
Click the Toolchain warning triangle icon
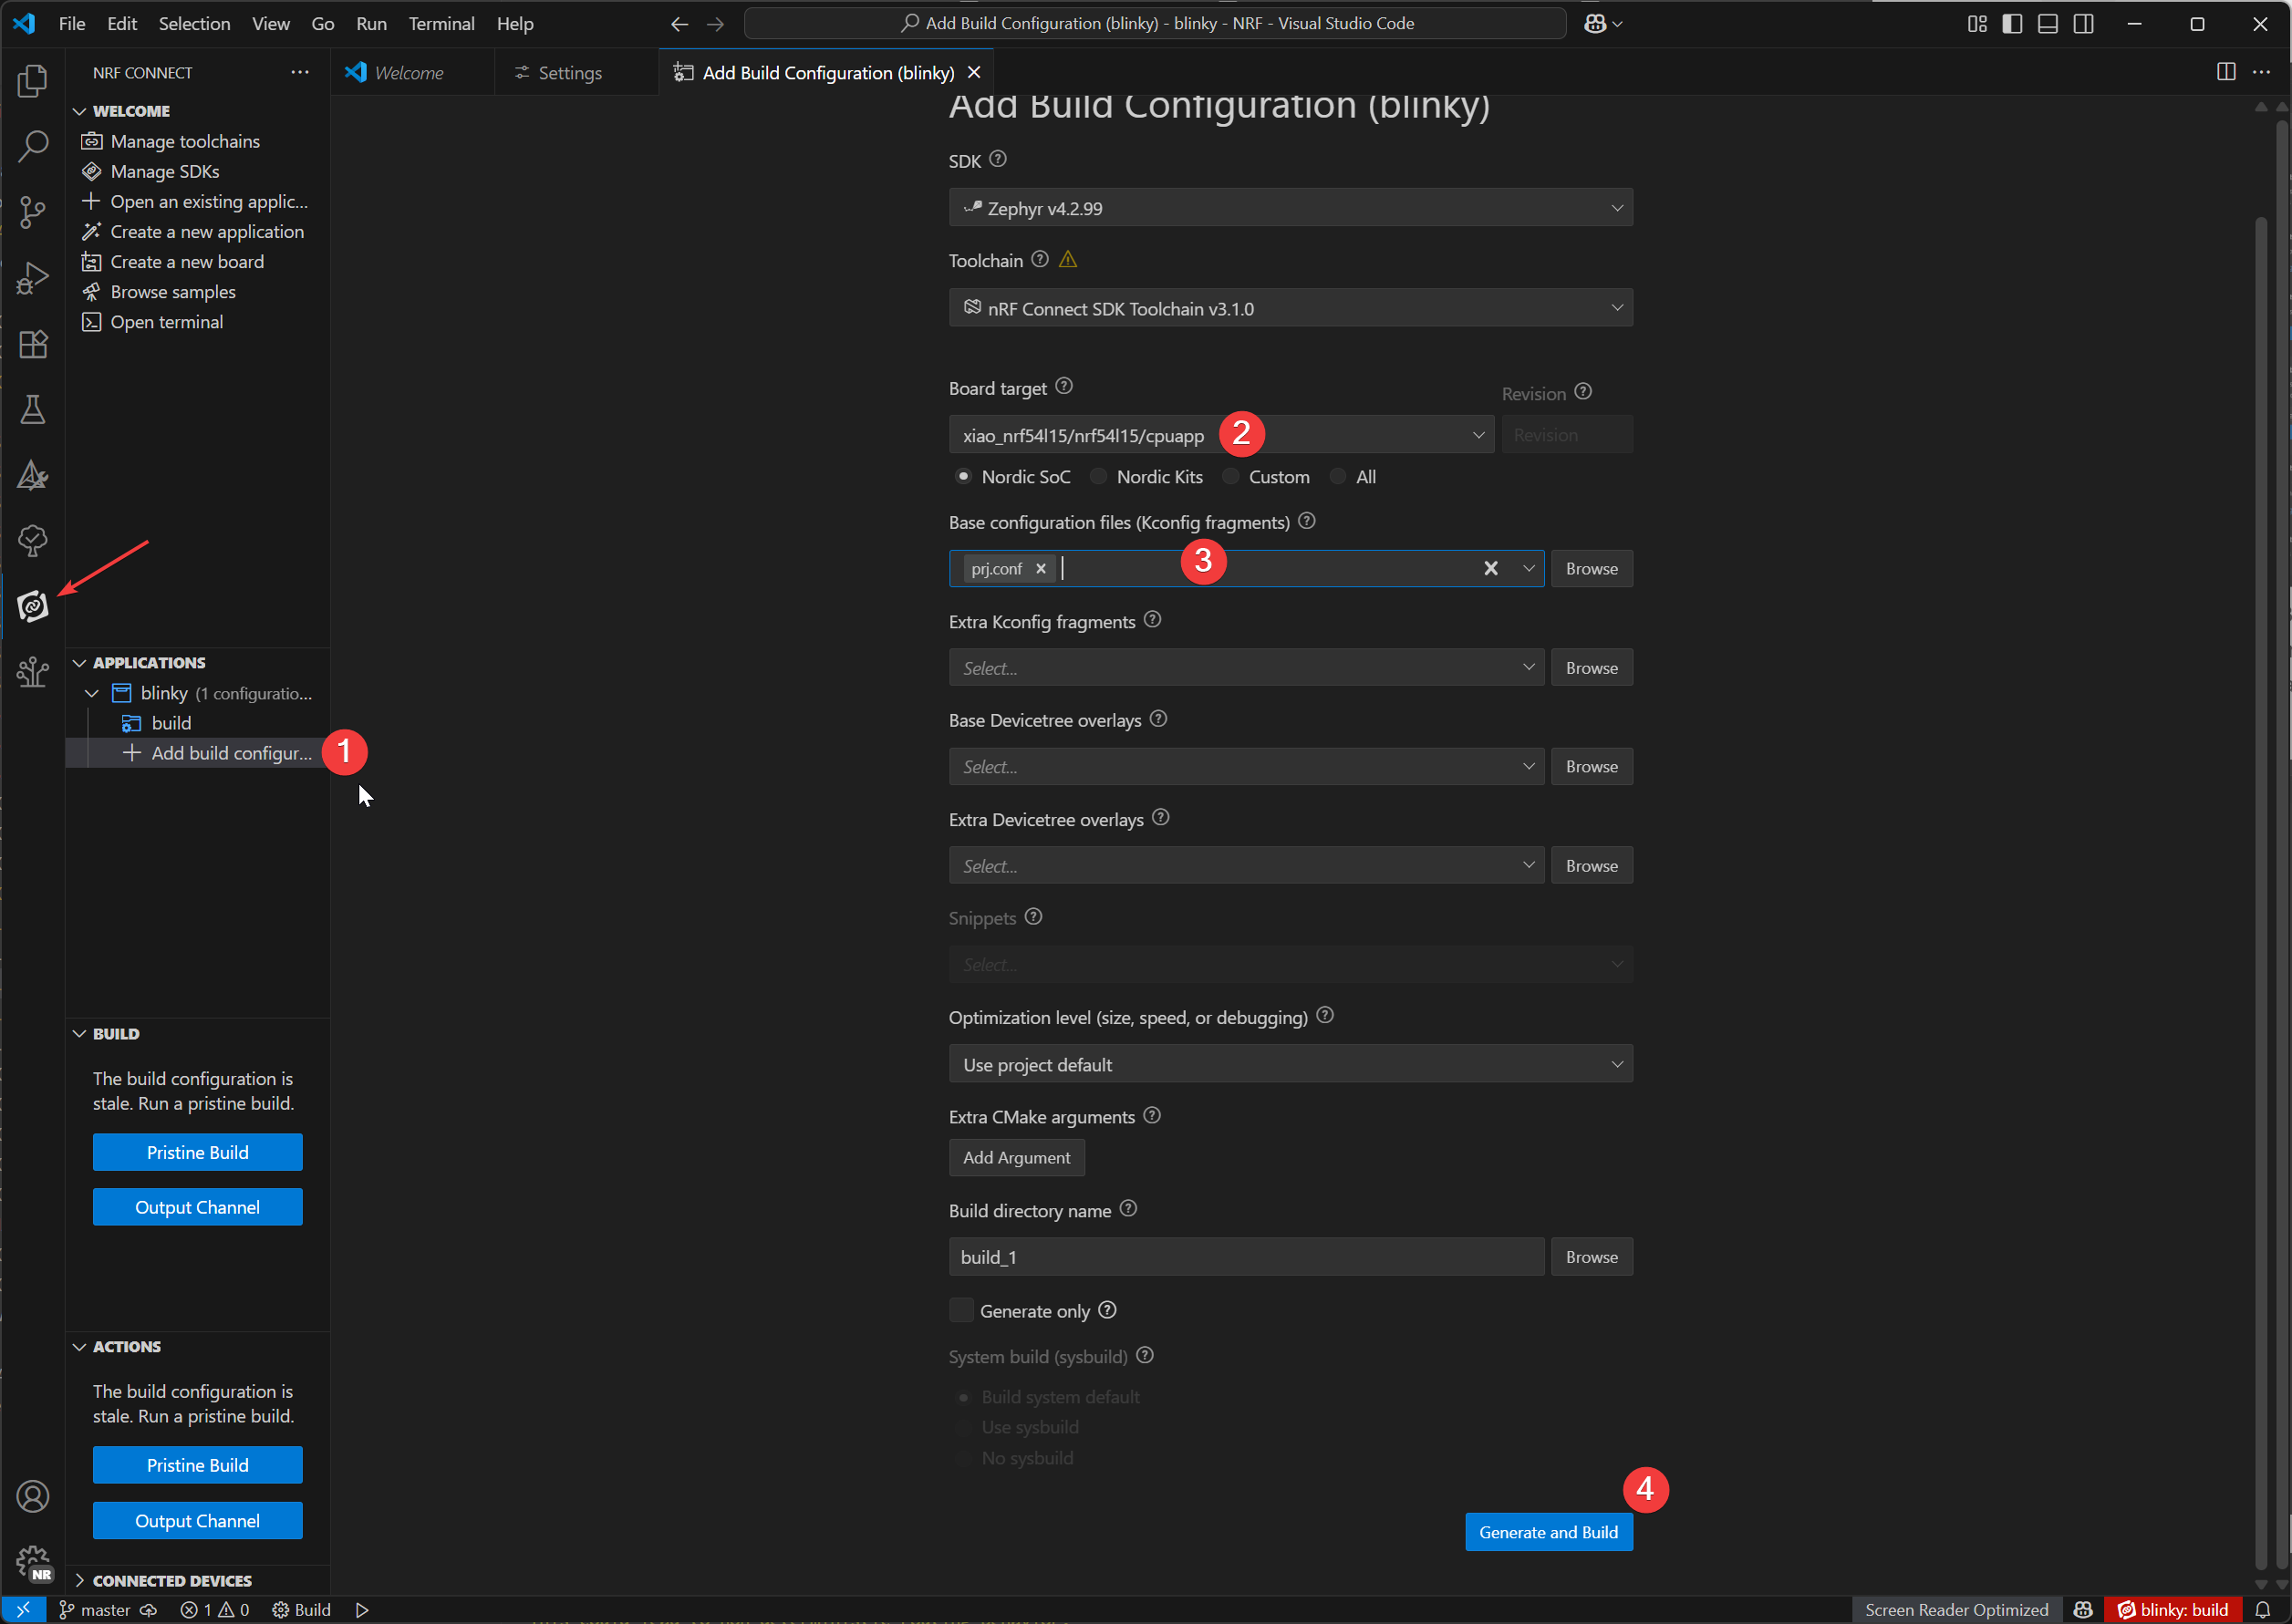pyautogui.click(x=1068, y=260)
